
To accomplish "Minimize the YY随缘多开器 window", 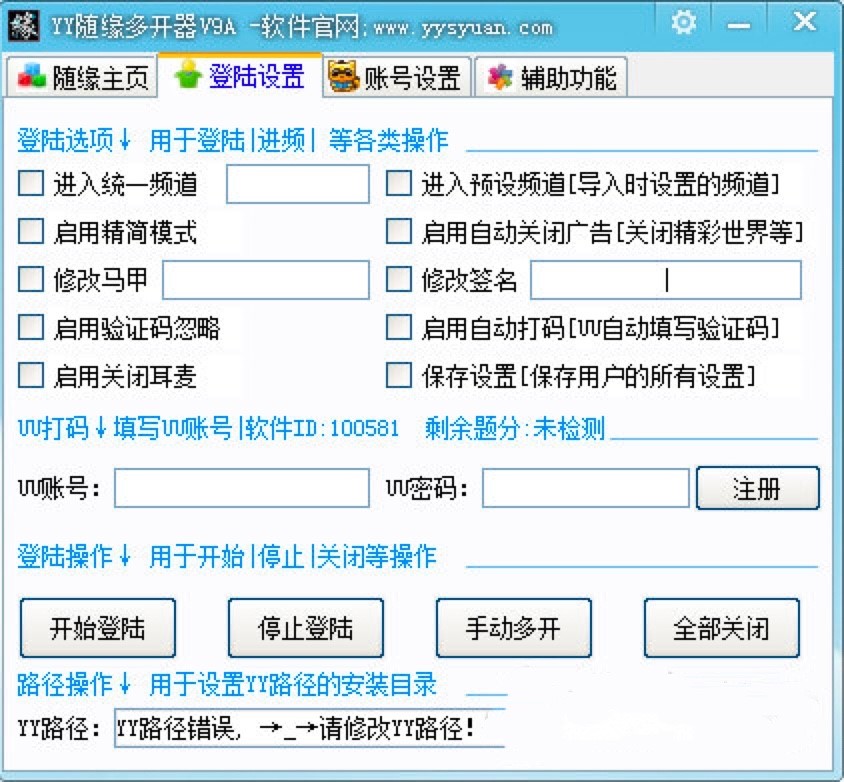I will tap(739, 25).
